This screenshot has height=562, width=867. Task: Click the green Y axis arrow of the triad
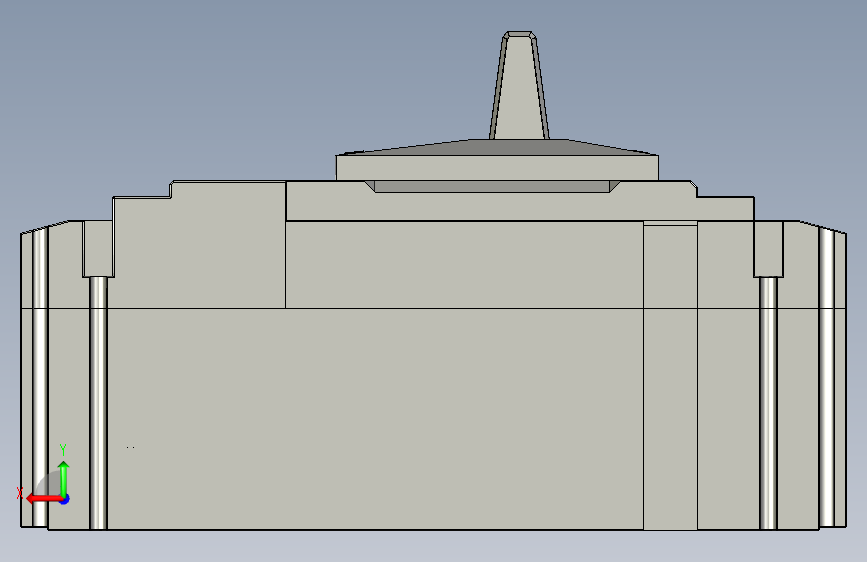pos(64,478)
